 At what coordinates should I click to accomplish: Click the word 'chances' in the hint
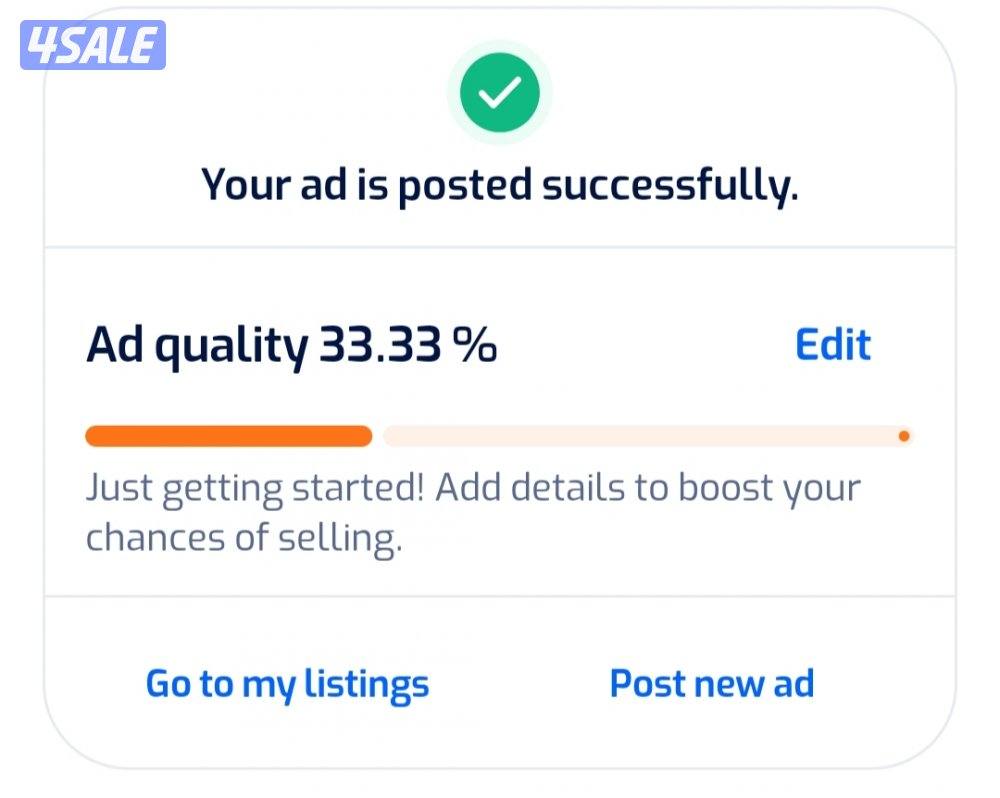154,538
